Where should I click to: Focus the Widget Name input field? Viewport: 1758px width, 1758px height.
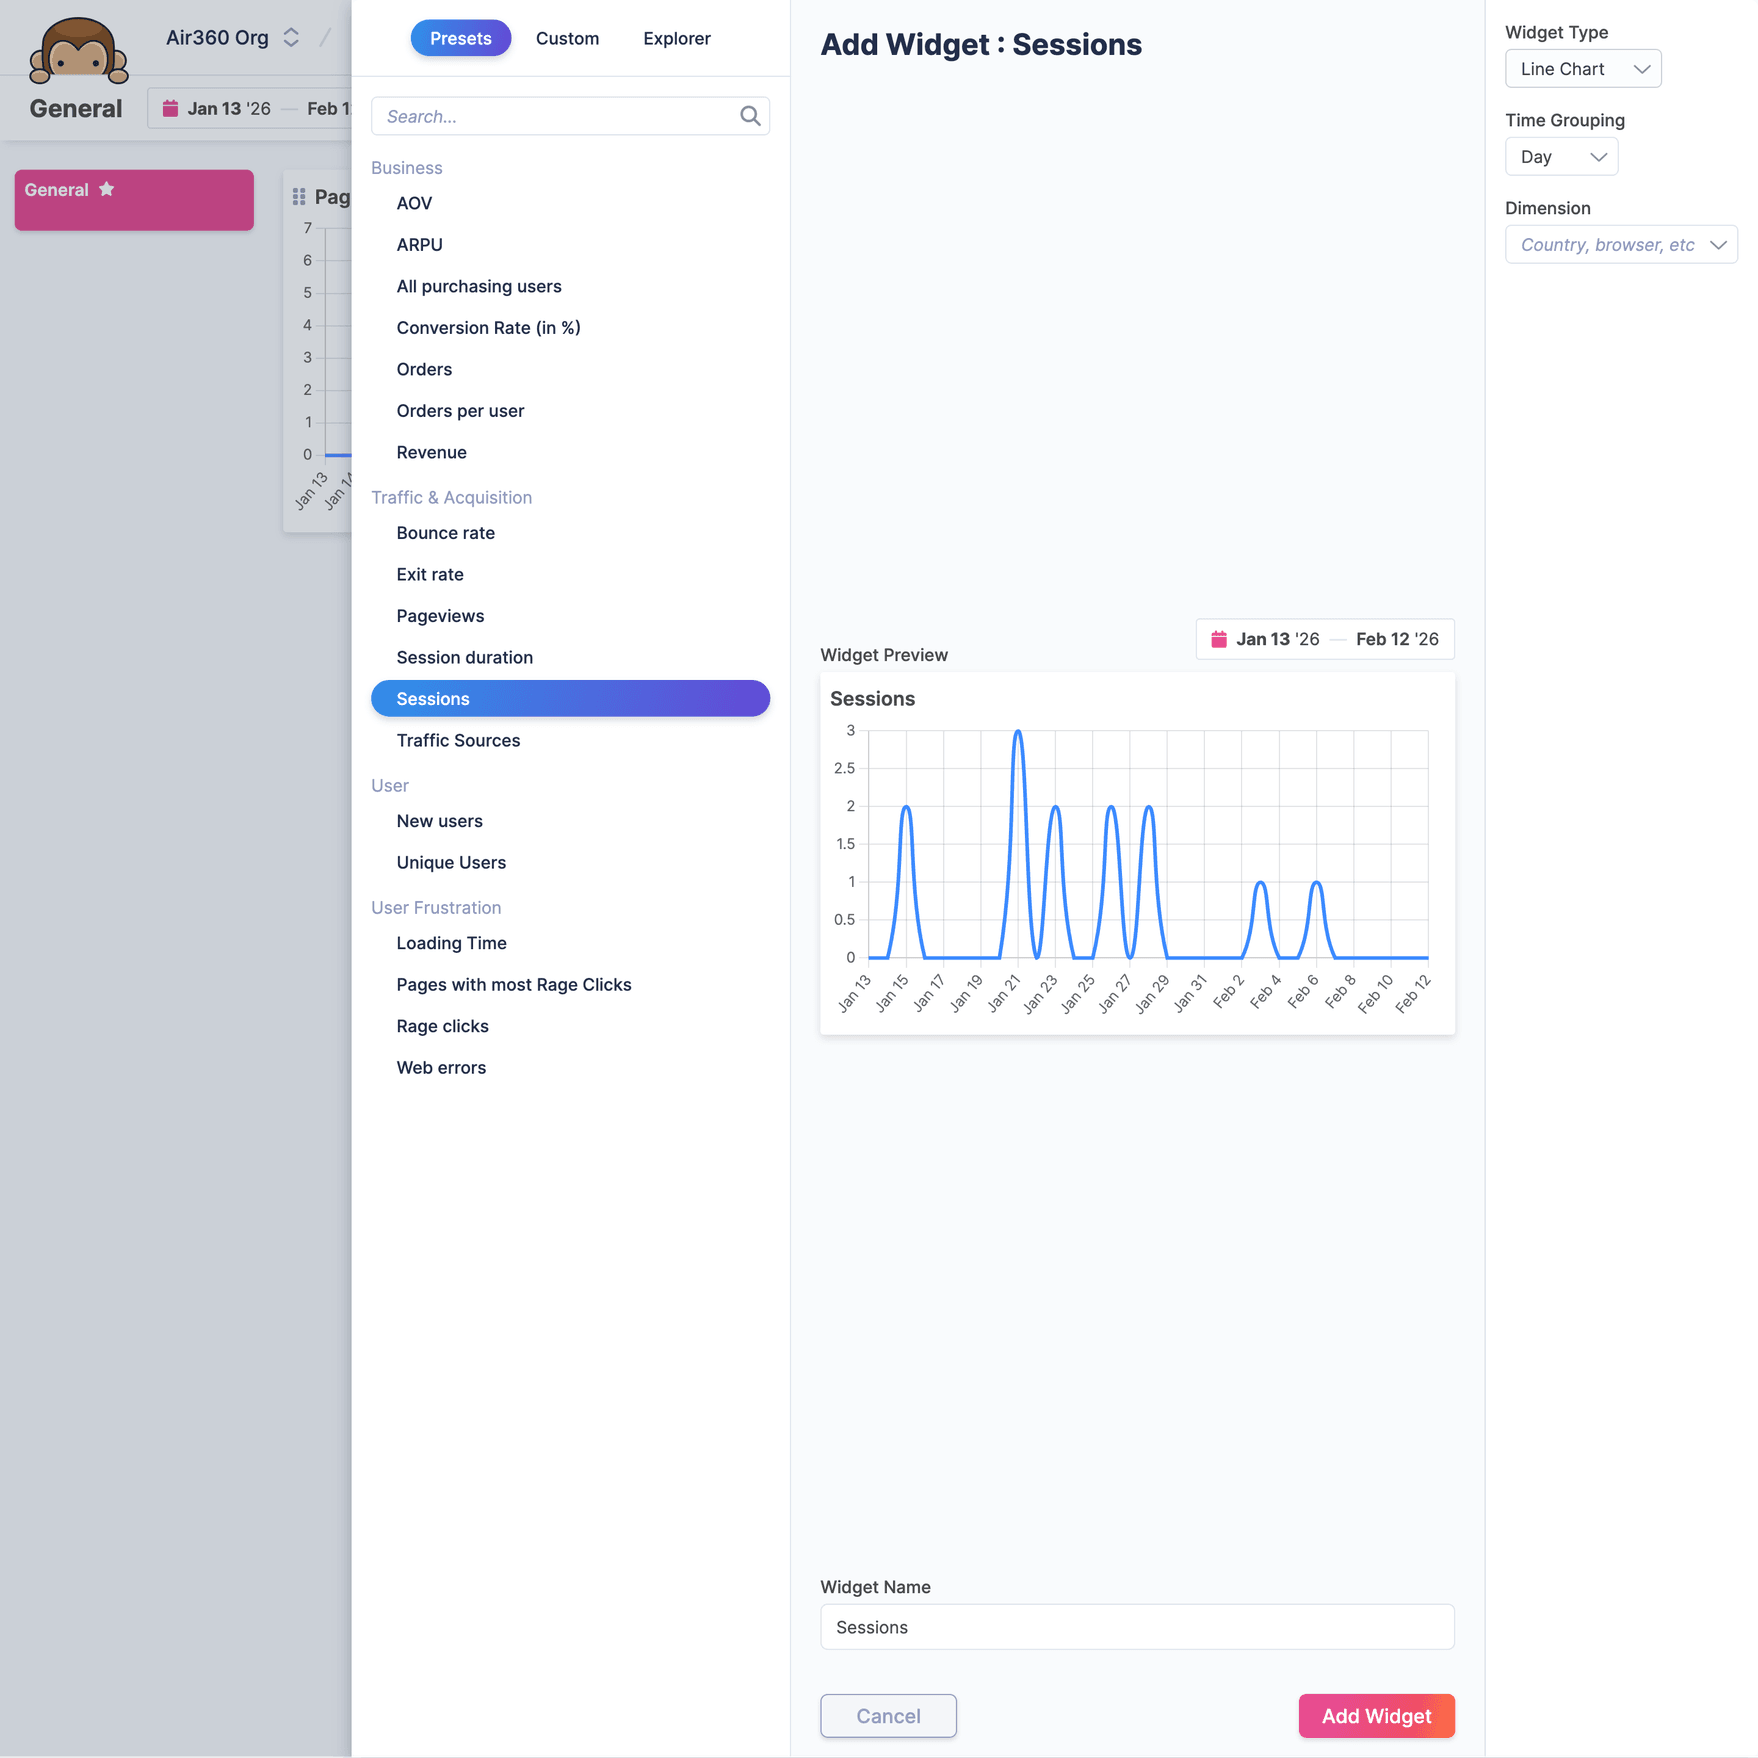(1136, 1627)
